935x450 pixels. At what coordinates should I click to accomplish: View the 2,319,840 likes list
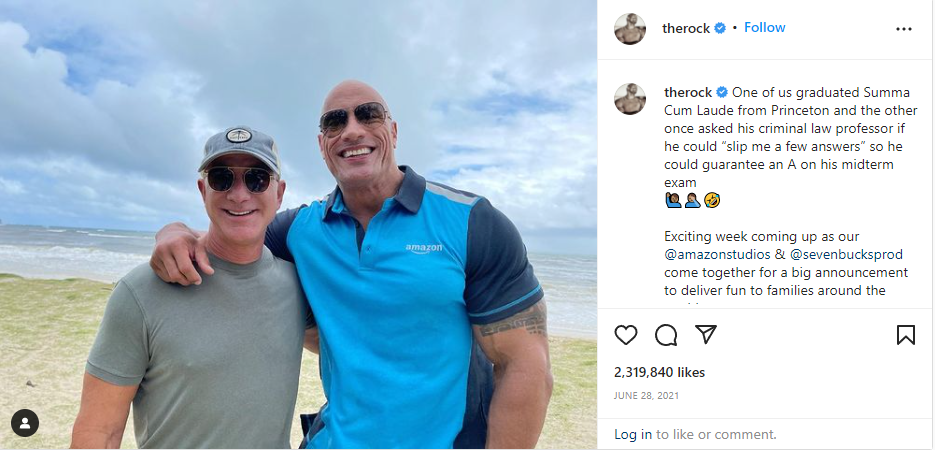[x=660, y=372]
